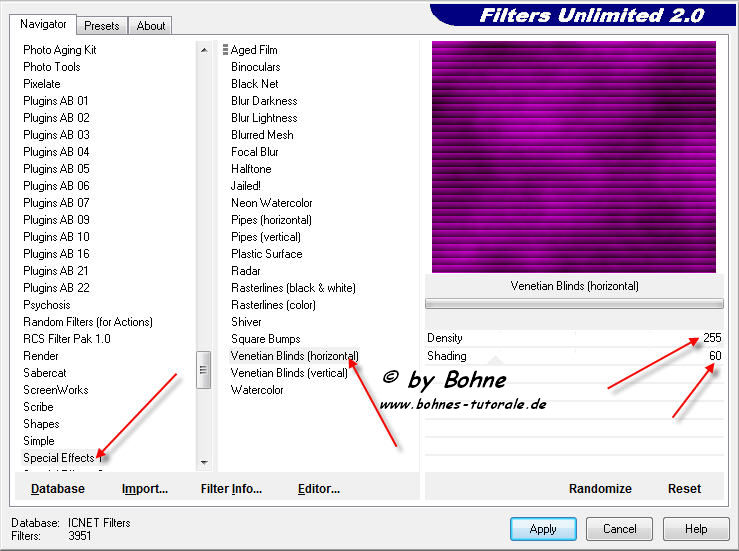739x551 pixels.
Task: Click the purple filter preview image
Action: coord(573,157)
